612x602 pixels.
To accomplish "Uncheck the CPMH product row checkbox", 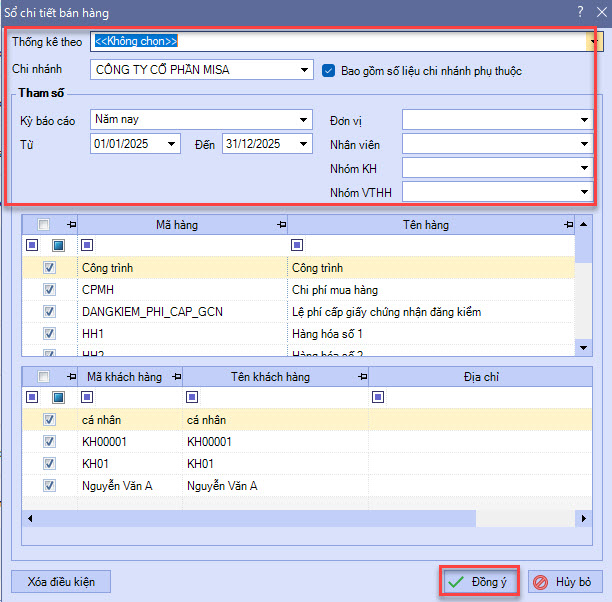I will pos(49,290).
